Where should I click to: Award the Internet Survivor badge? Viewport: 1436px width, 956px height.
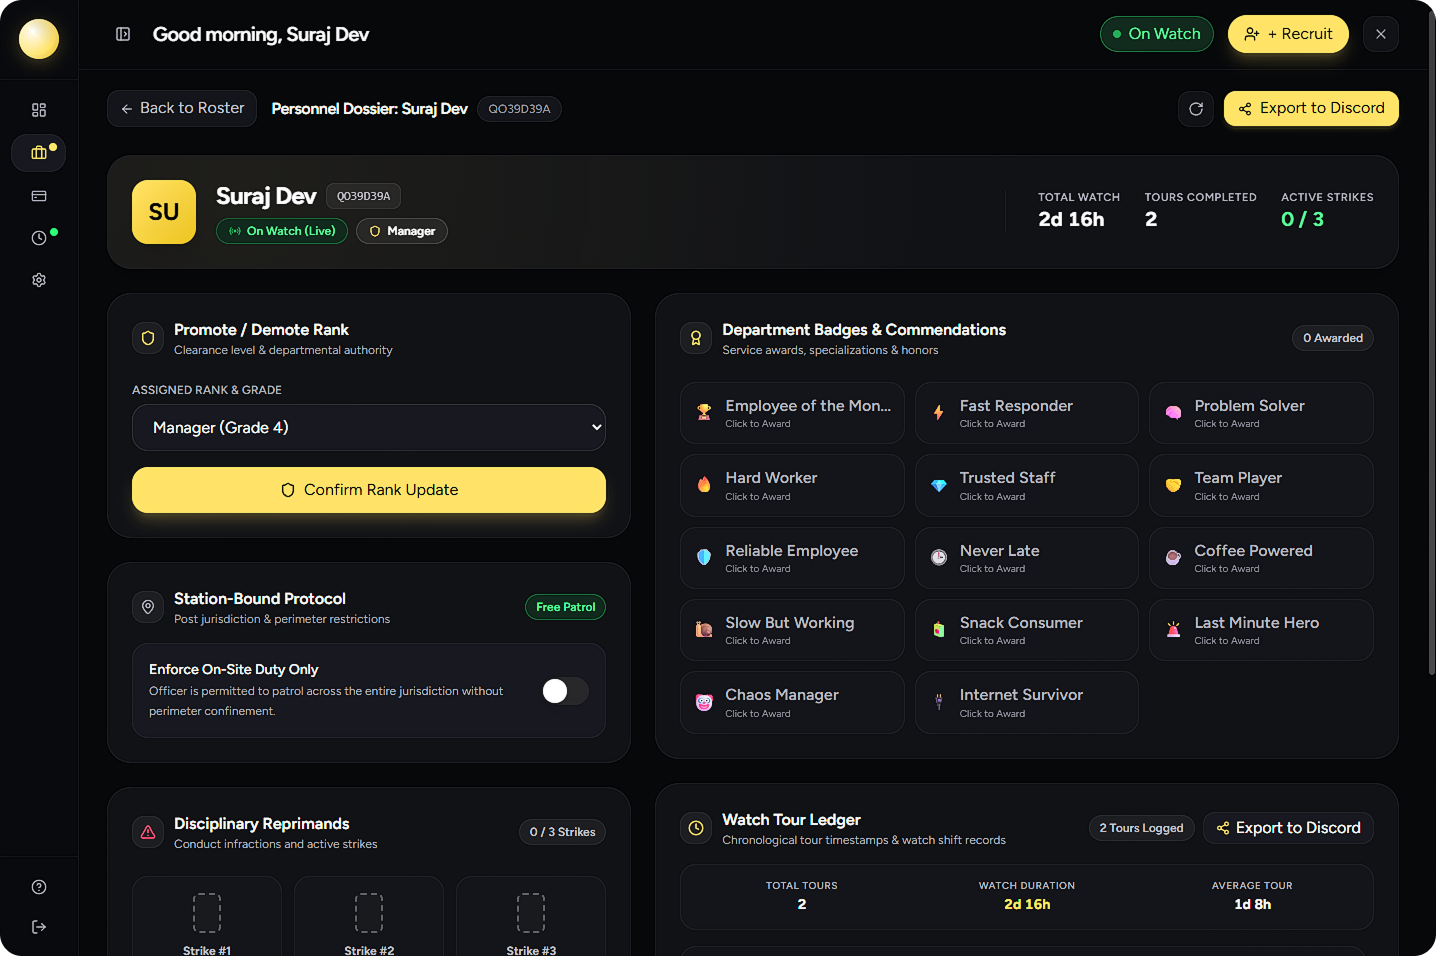point(1027,702)
